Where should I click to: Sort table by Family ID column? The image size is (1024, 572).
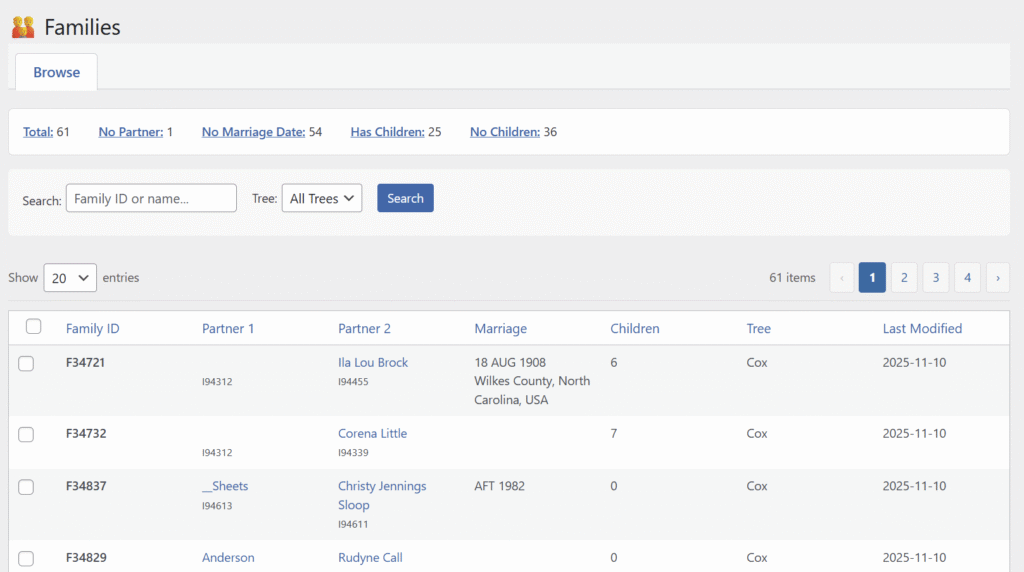click(92, 328)
